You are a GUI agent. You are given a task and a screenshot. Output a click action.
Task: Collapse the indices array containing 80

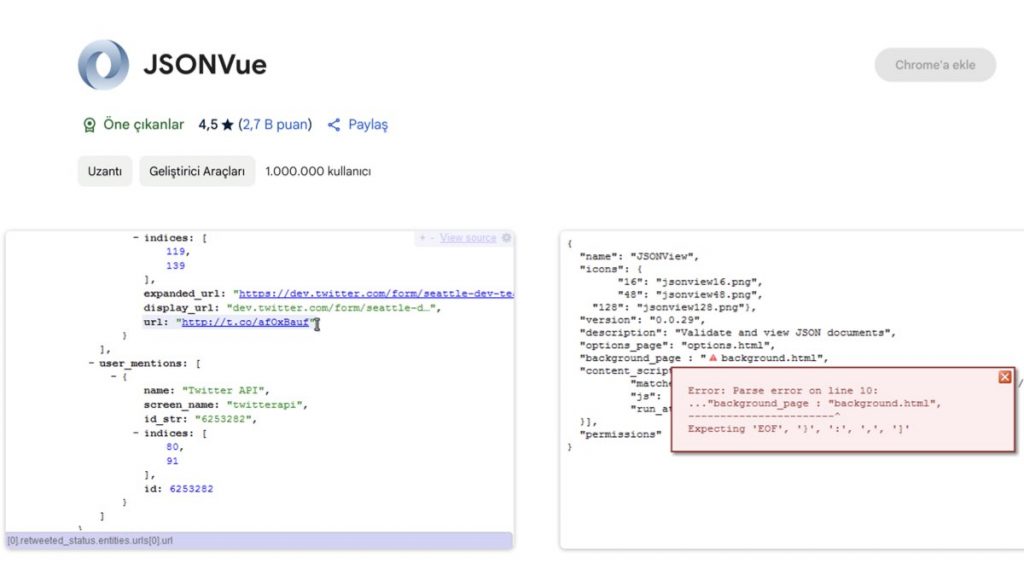tap(136, 433)
